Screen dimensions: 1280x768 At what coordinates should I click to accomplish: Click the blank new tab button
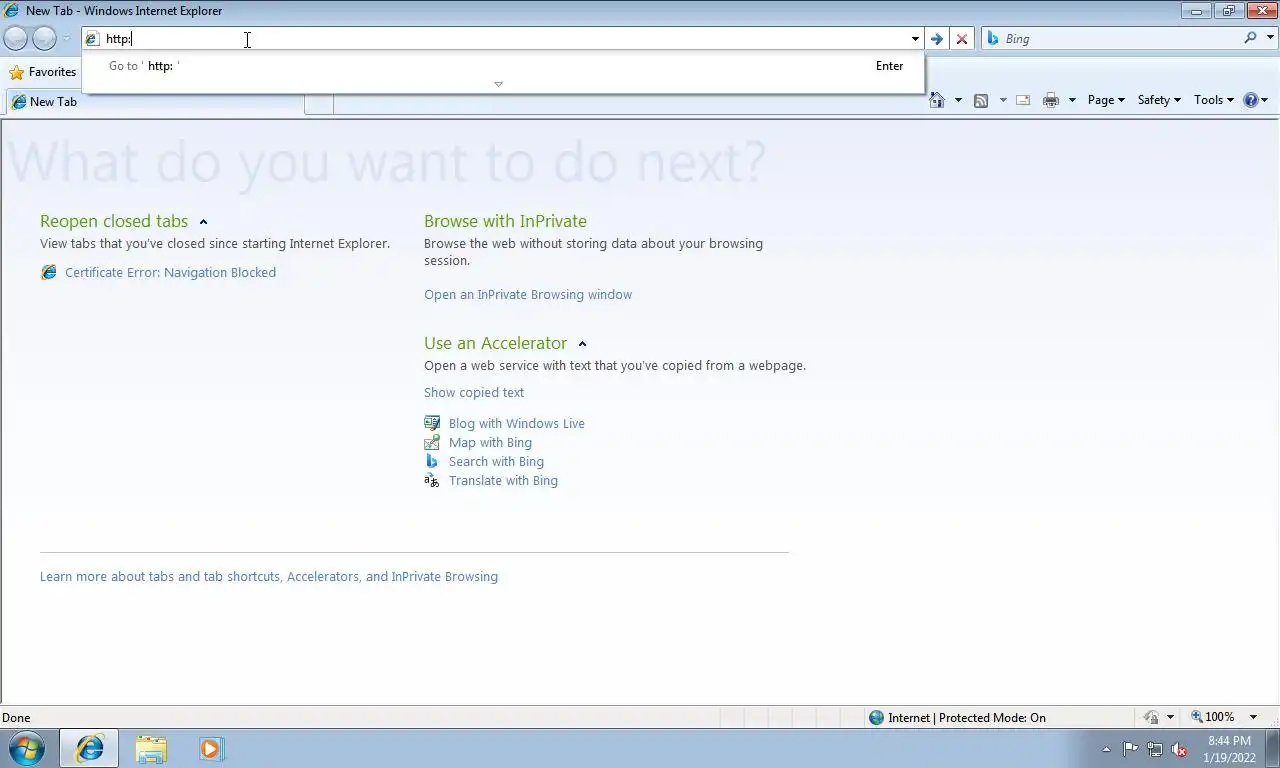point(319,103)
